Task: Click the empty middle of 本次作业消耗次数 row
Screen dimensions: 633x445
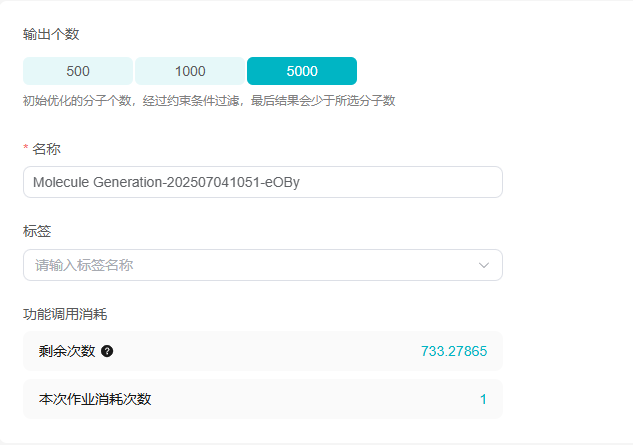Action: [315, 399]
